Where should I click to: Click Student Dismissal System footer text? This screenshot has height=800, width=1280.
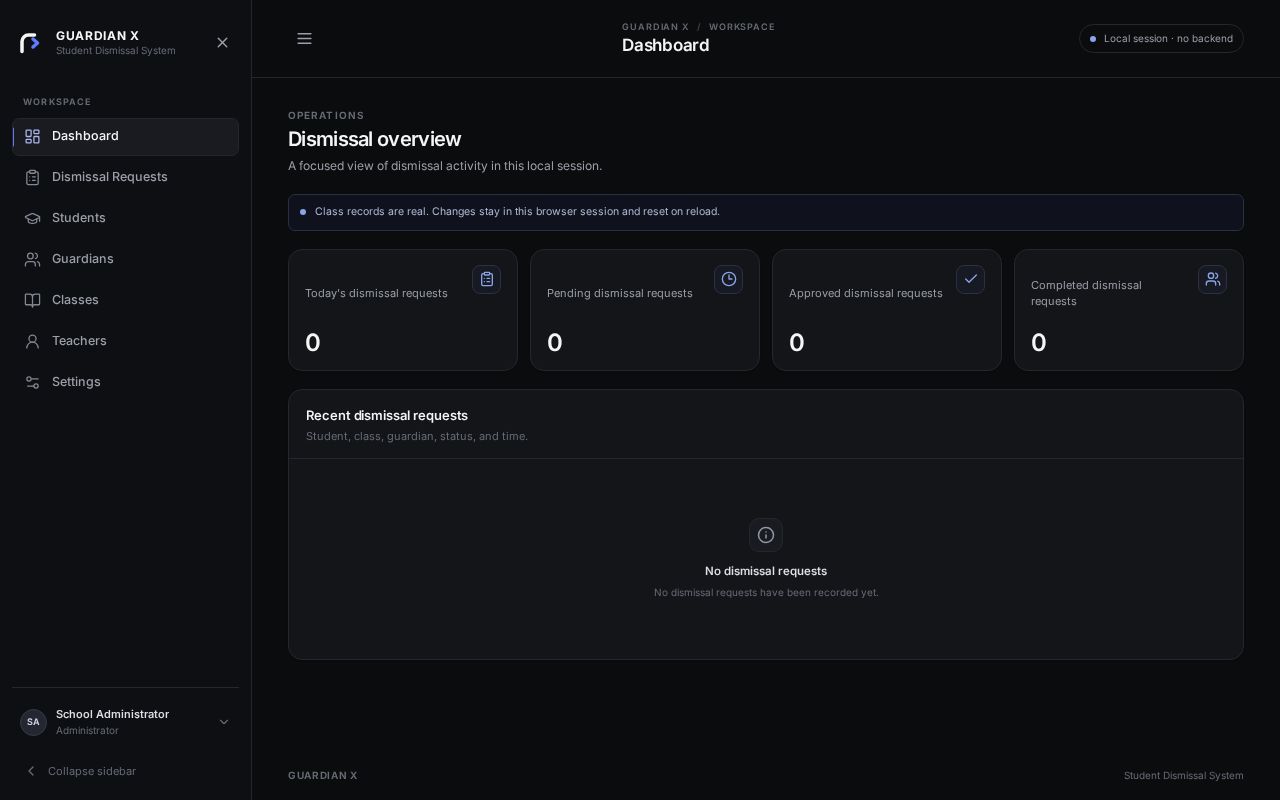(x=1184, y=776)
